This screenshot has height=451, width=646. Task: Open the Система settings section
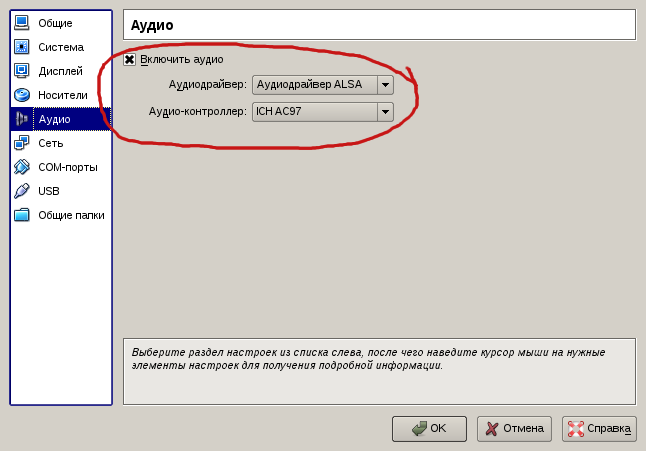point(61,47)
